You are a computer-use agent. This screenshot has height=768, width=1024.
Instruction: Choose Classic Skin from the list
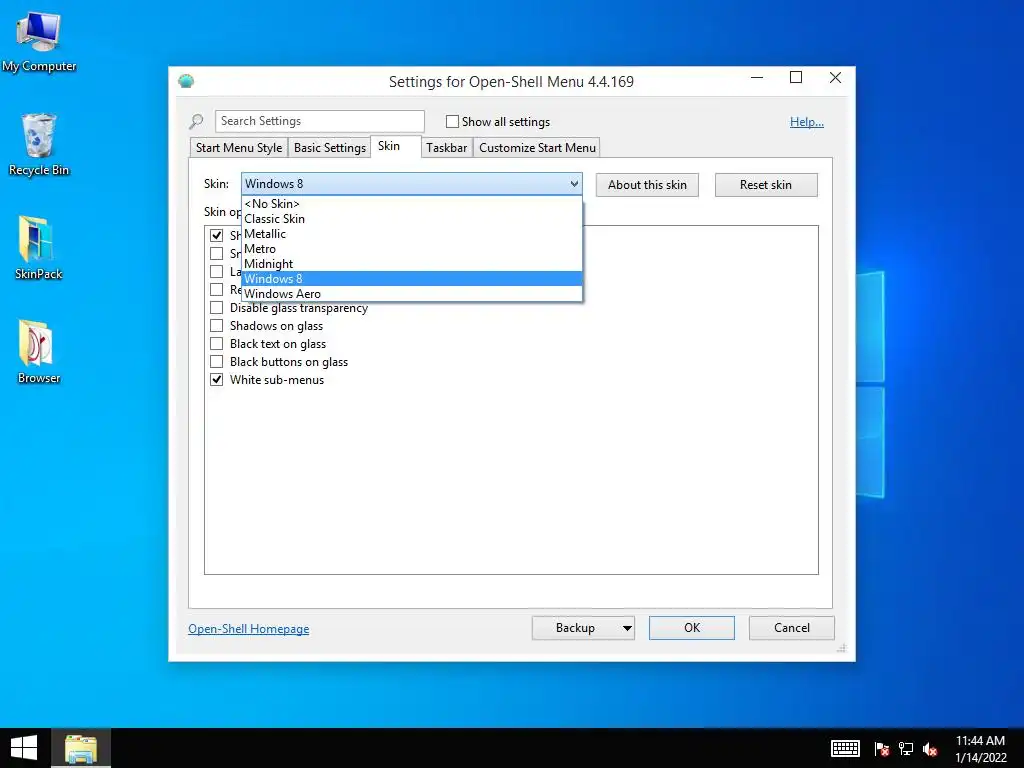411,219
